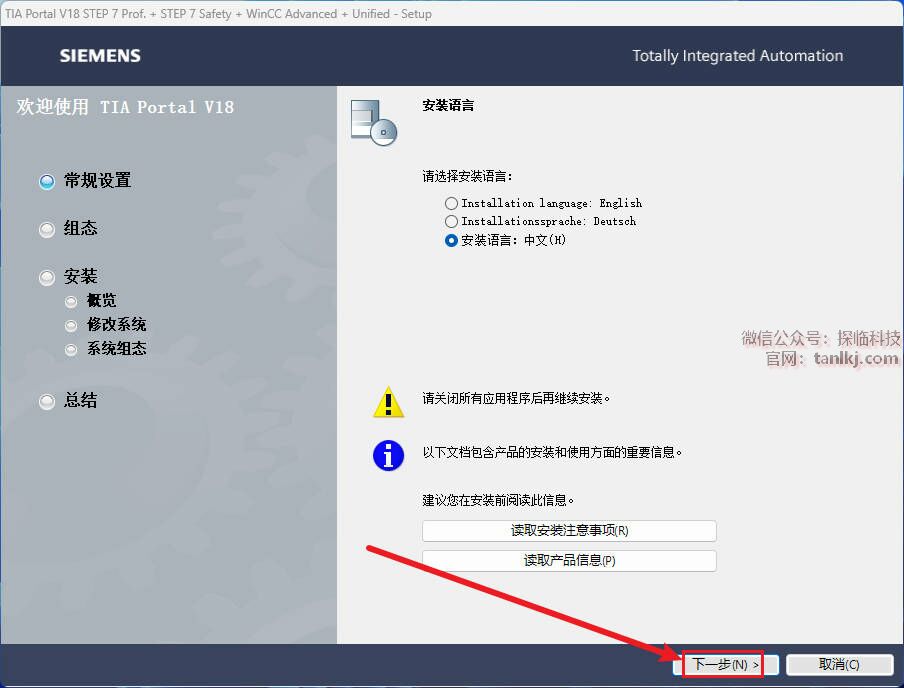Select the 安装 step bullet

[x=47, y=277]
